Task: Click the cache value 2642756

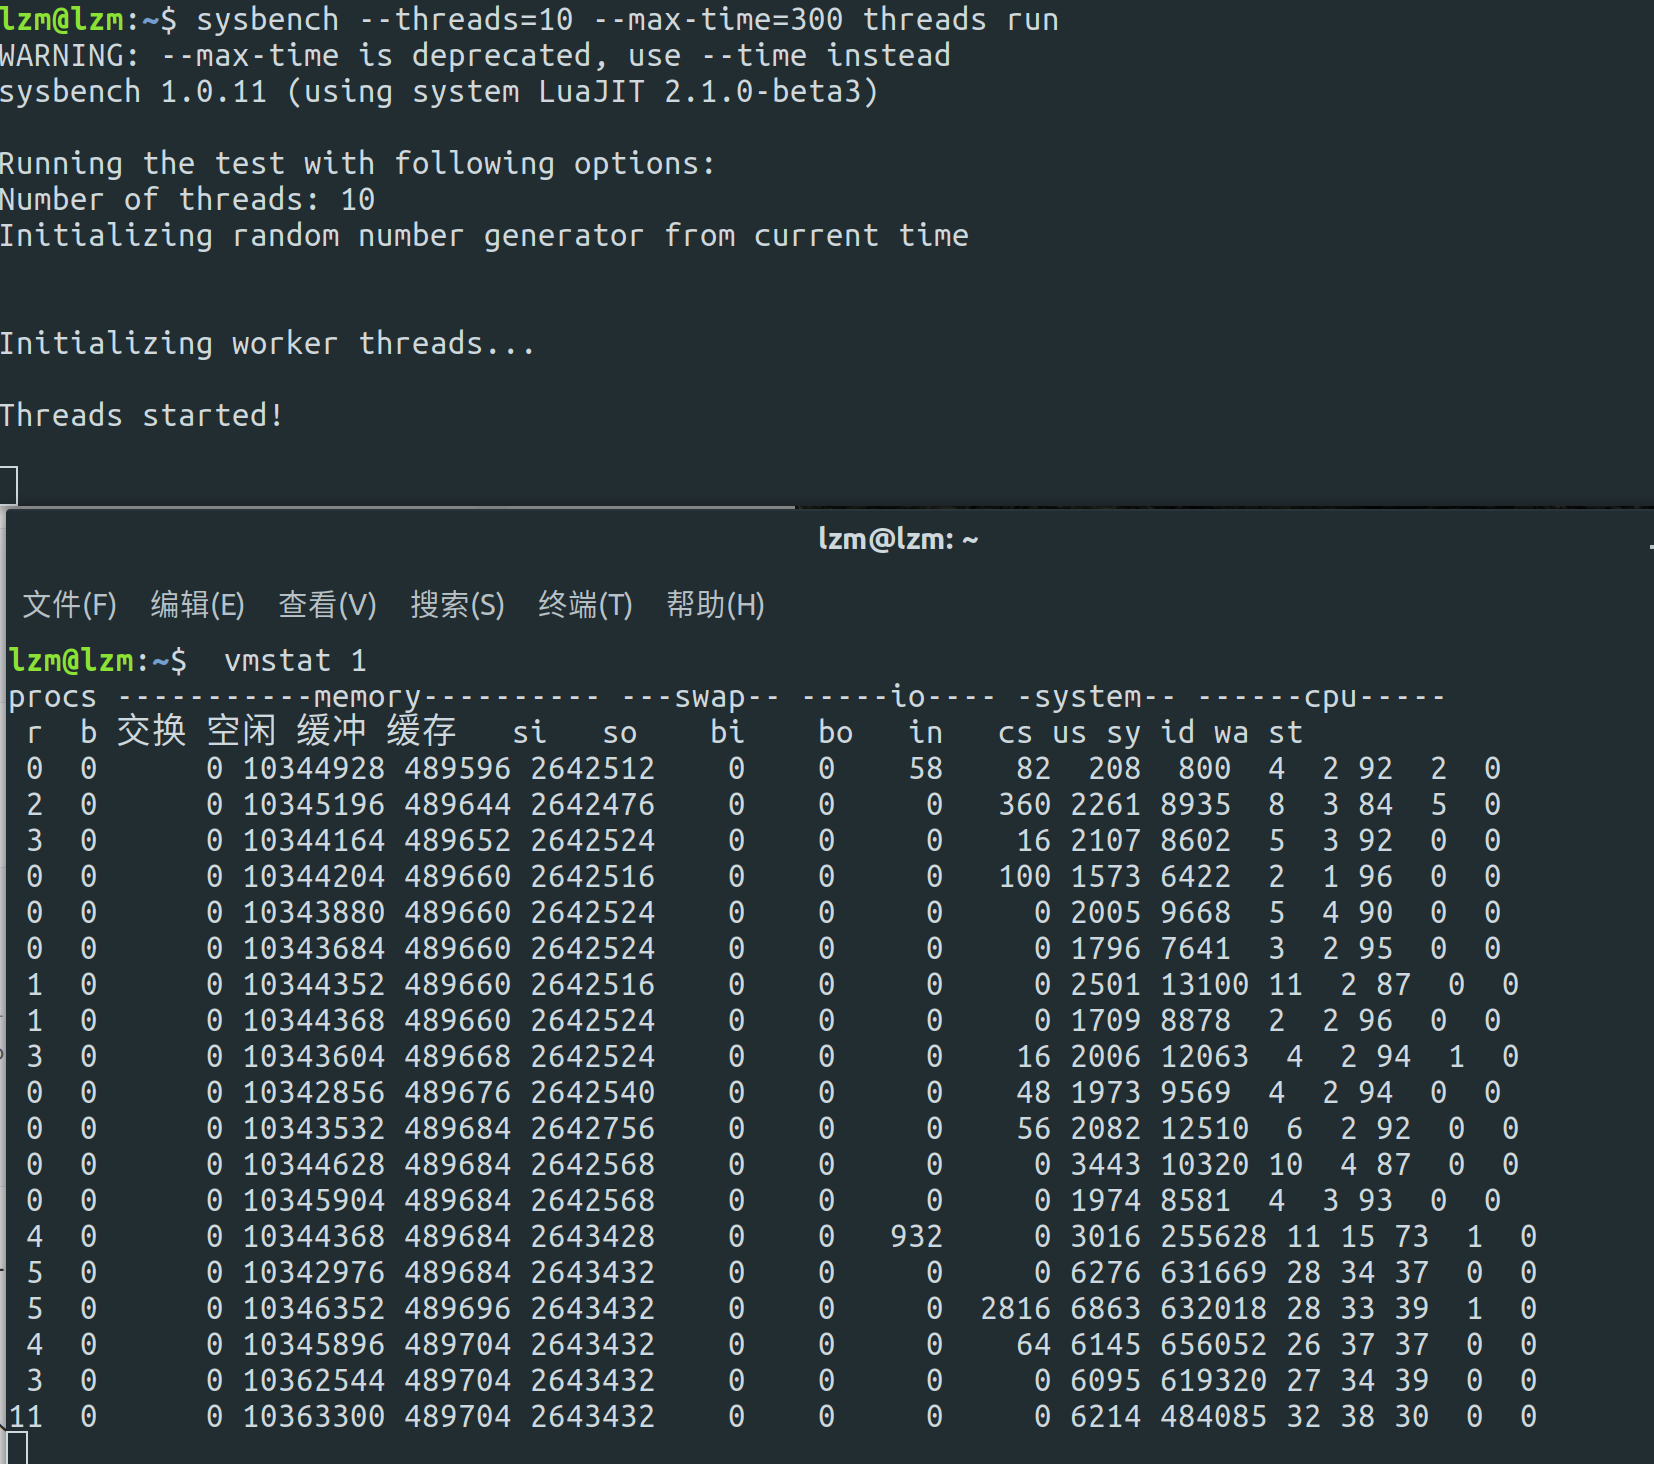Action: tap(593, 1128)
